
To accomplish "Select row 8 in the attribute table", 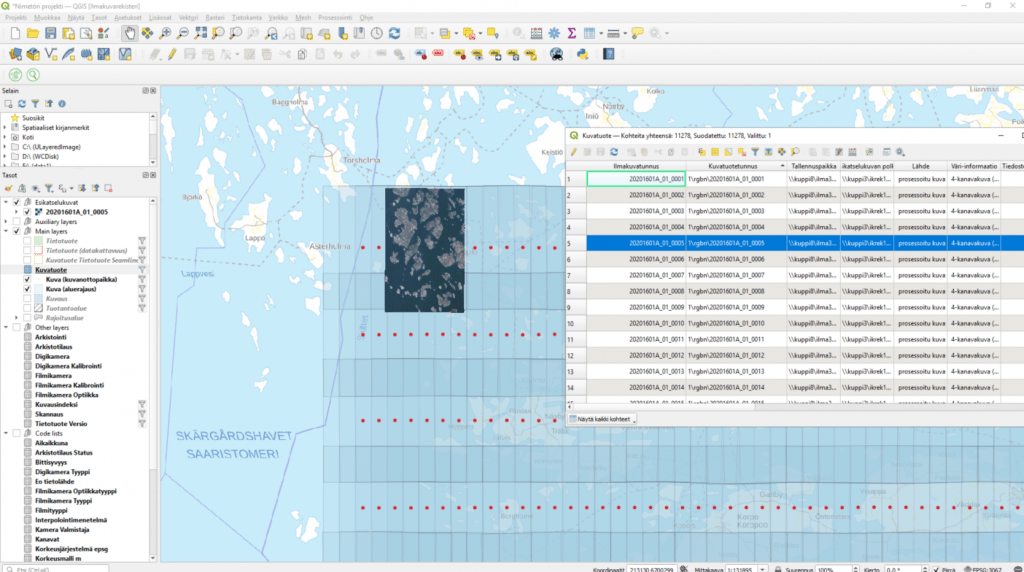I will 575,291.
